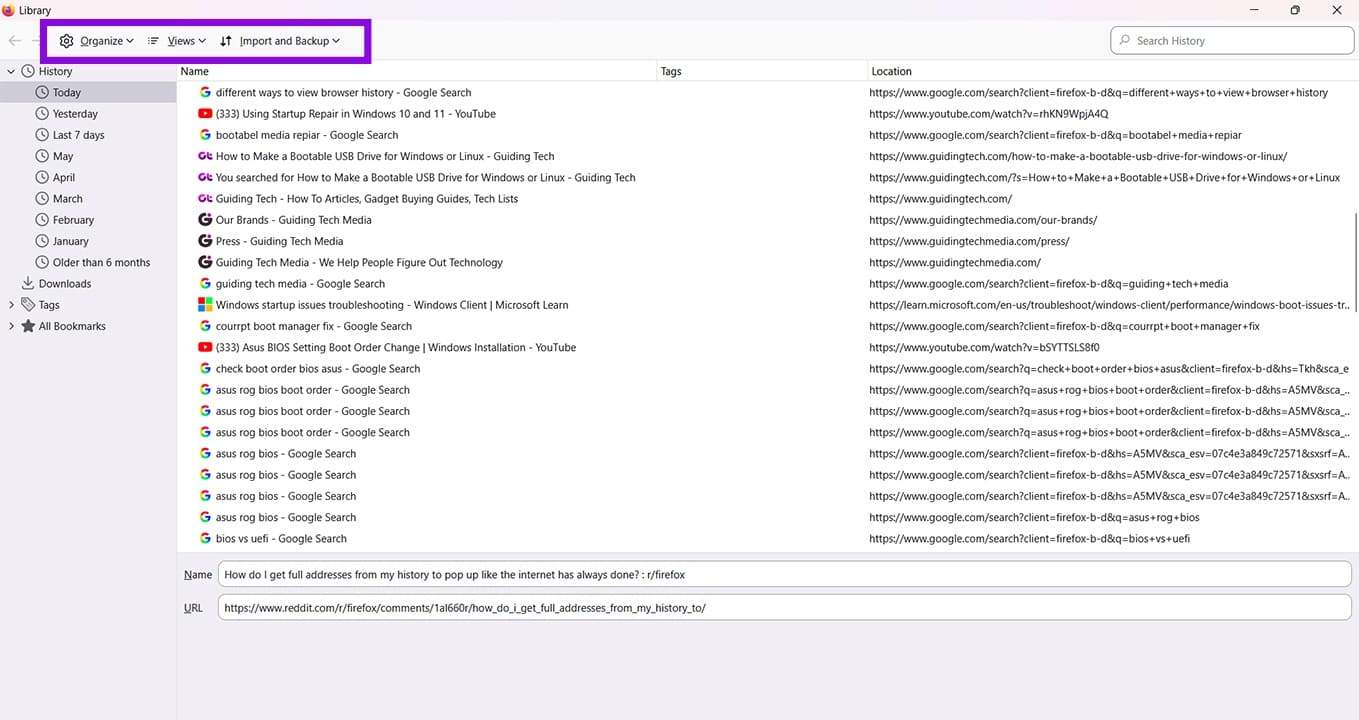Select 'Guiding Tech - How To Articles' entry
Viewport: 1359px width, 720px height.
coord(367,199)
